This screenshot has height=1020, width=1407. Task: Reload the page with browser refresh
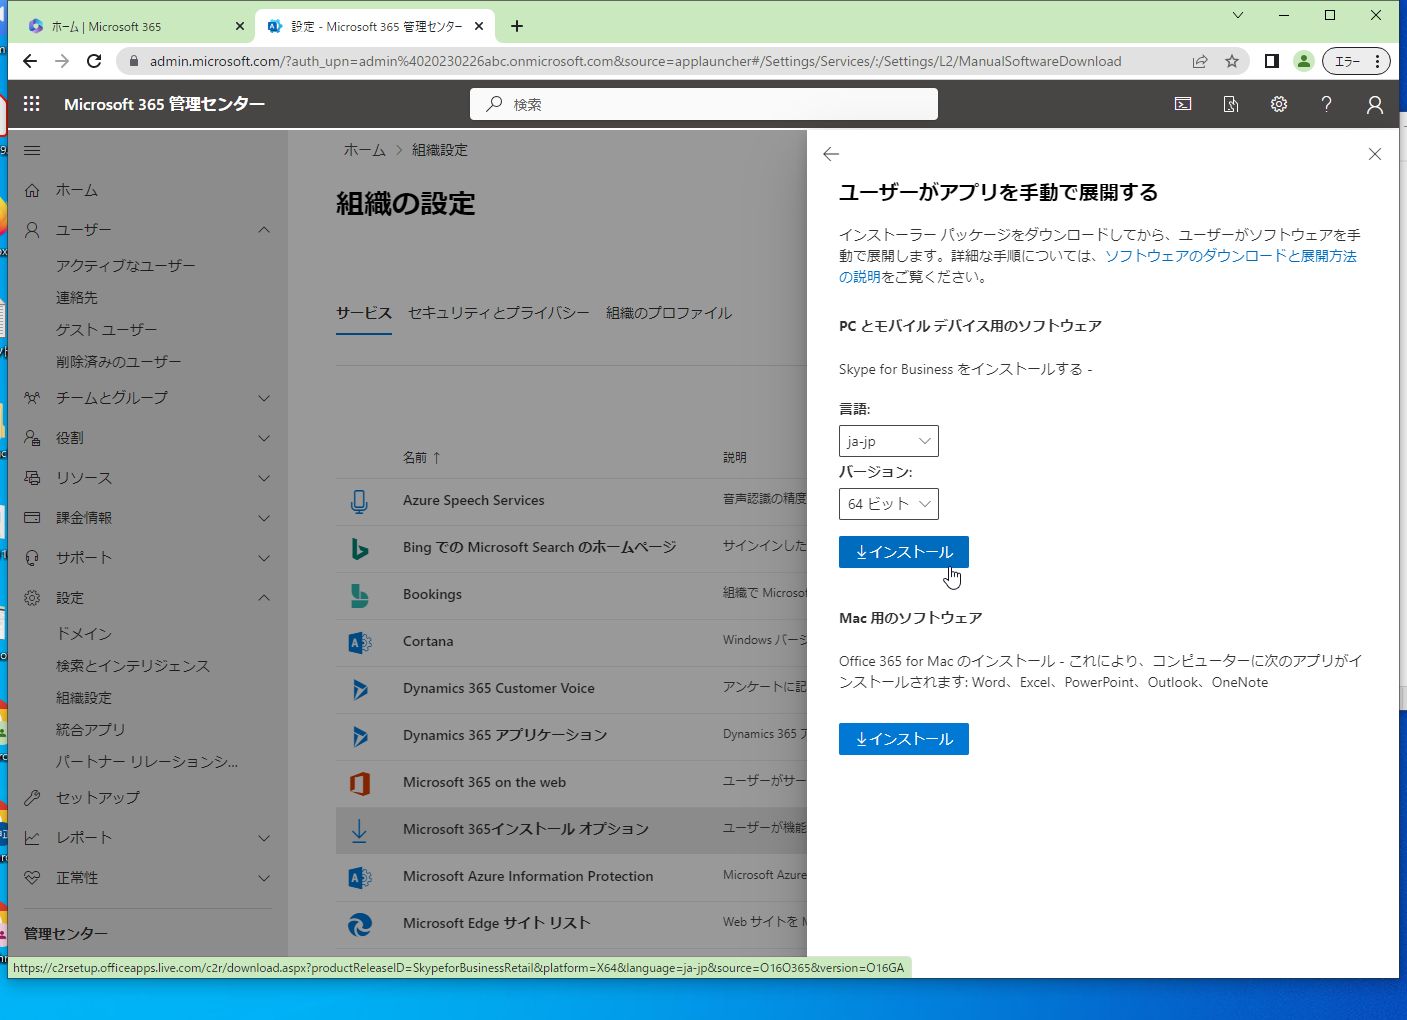tap(94, 61)
